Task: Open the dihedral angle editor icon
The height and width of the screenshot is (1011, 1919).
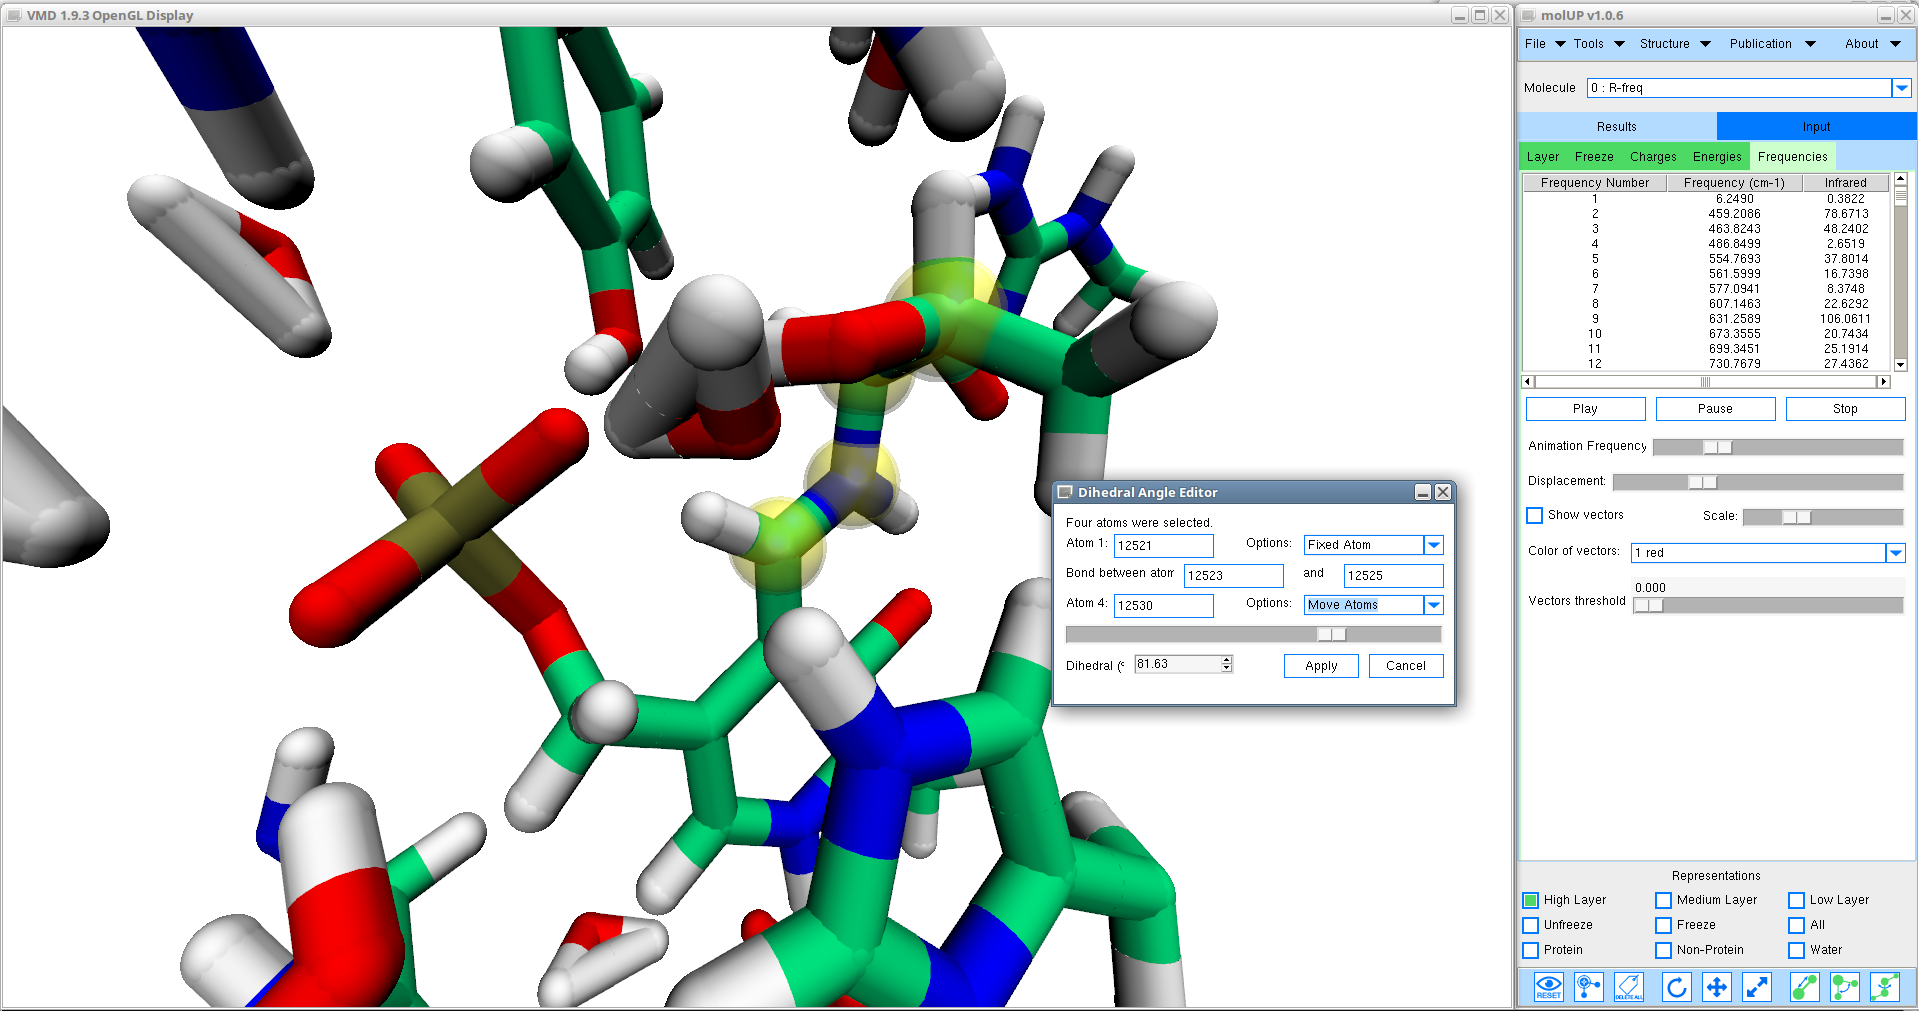Action: click(1884, 987)
